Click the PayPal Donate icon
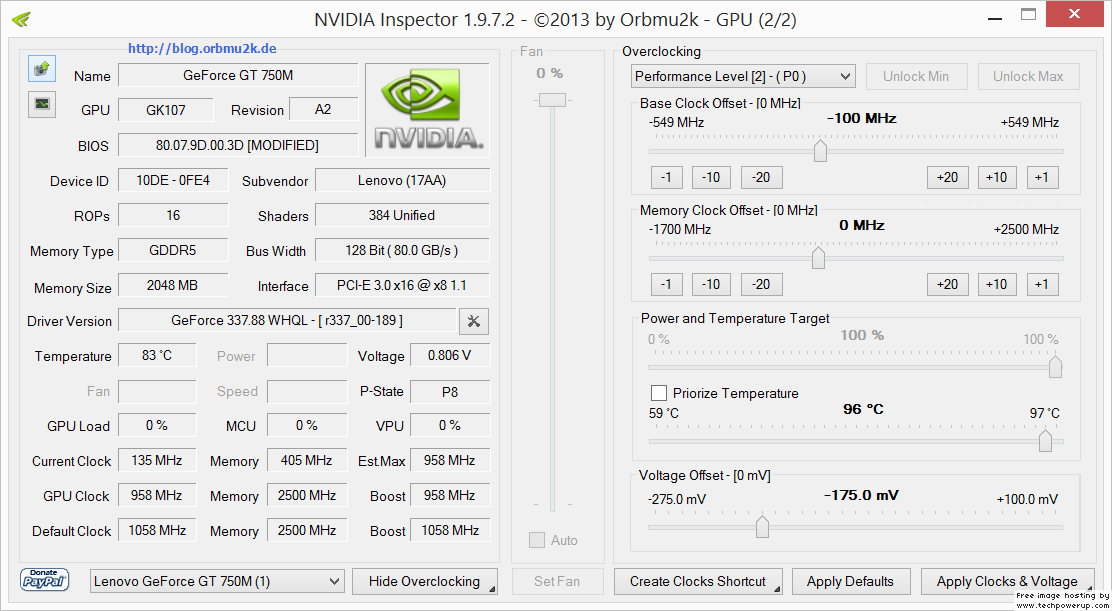 tap(45, 580)
